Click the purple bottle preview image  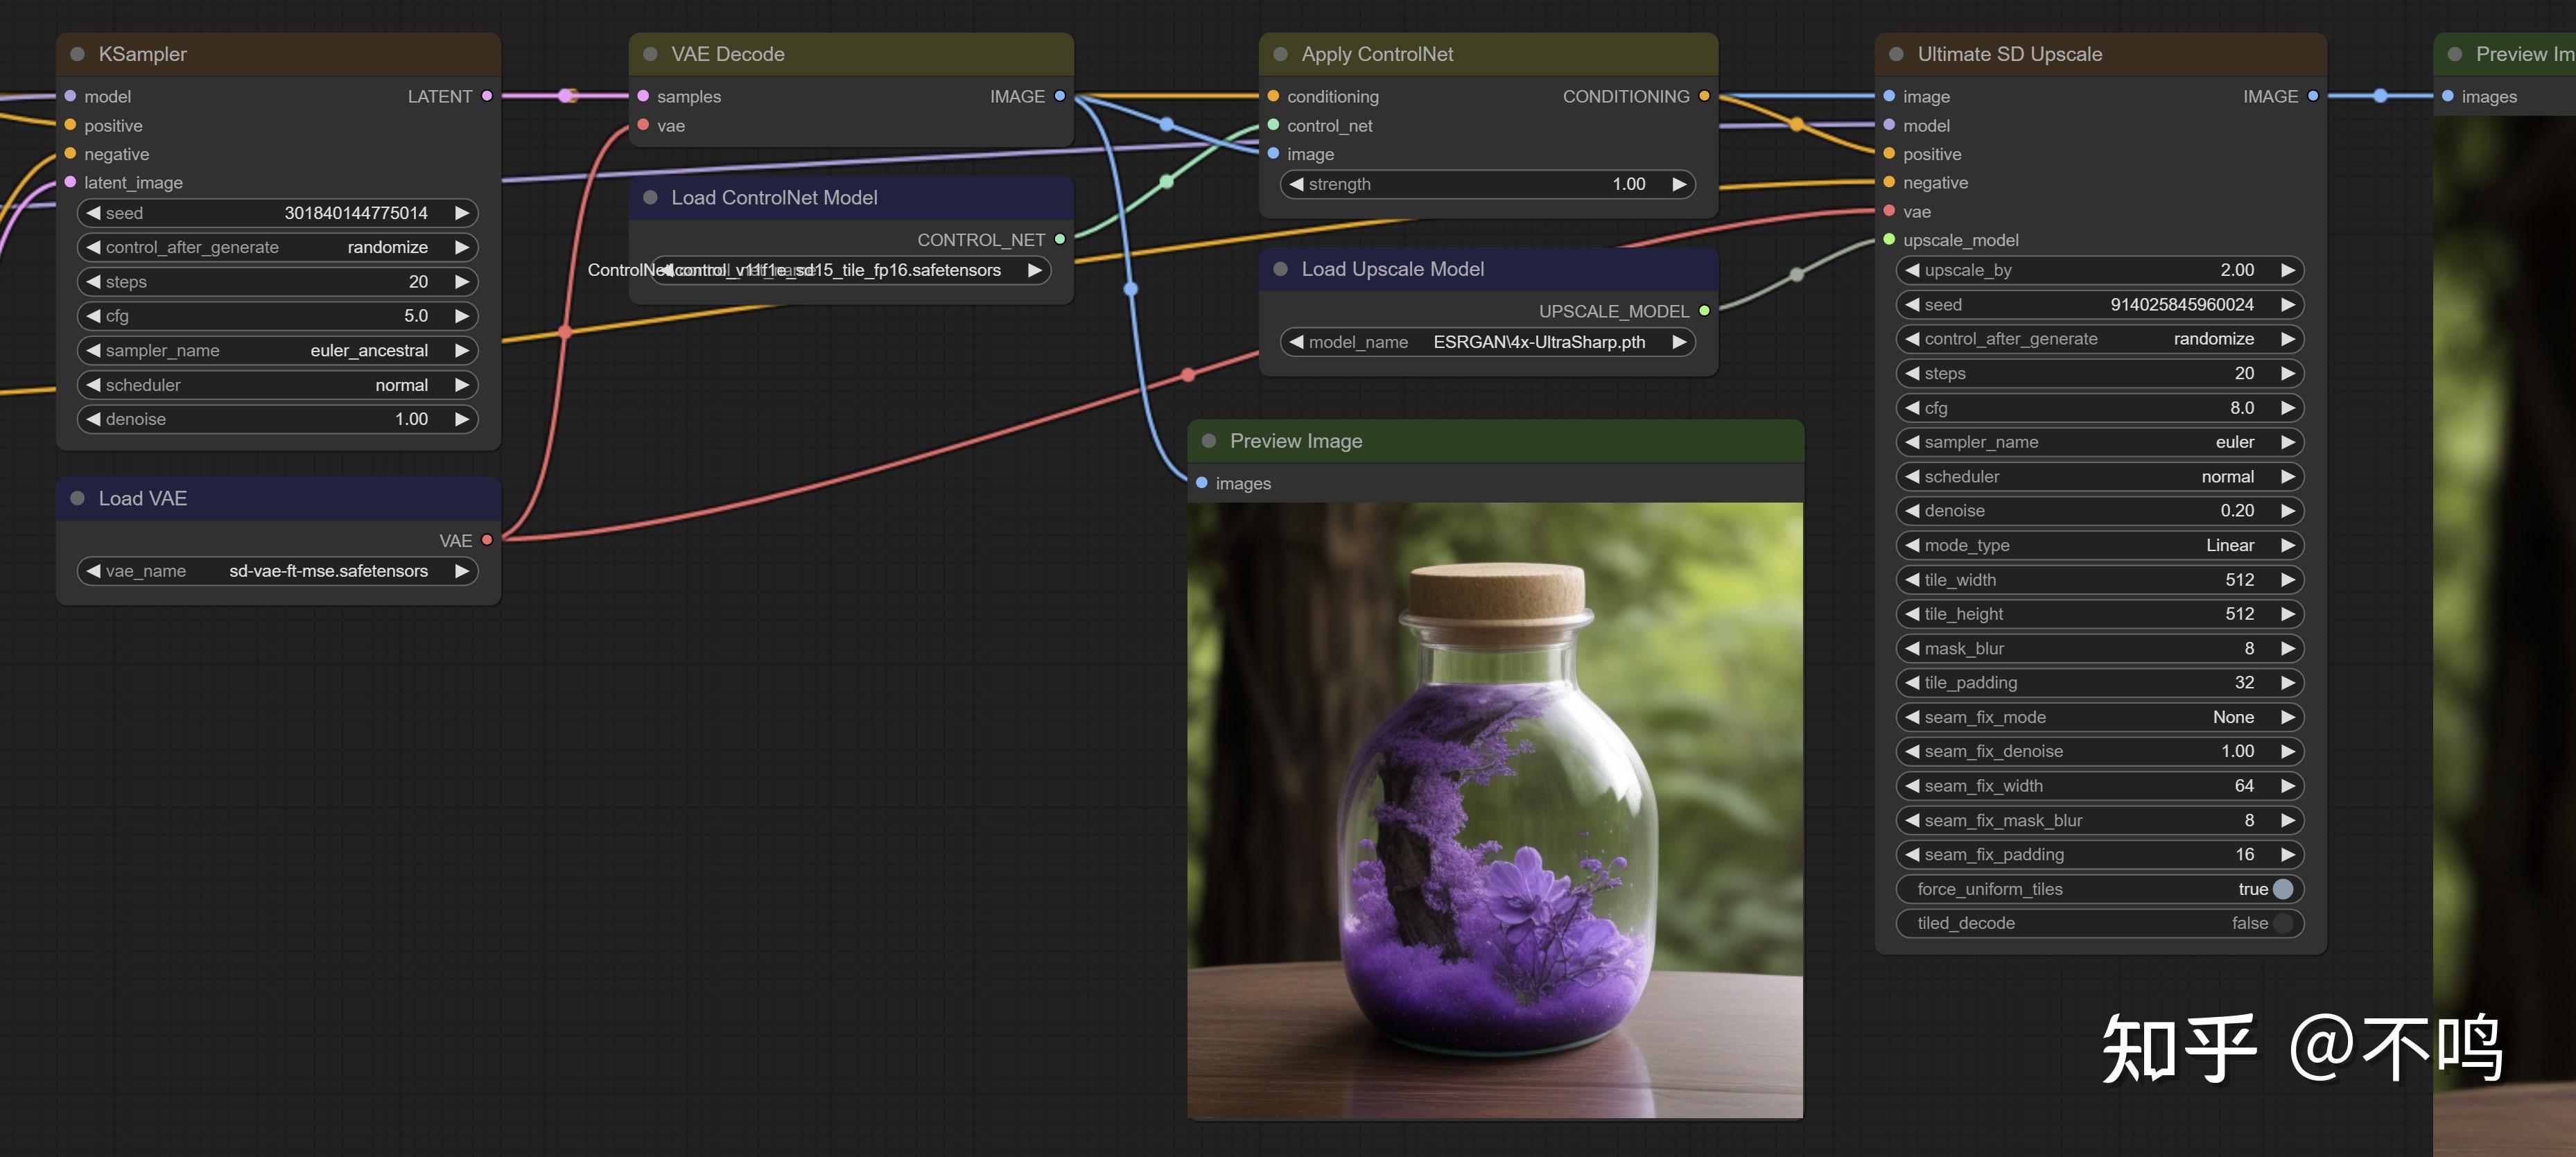click(1494, 810)
